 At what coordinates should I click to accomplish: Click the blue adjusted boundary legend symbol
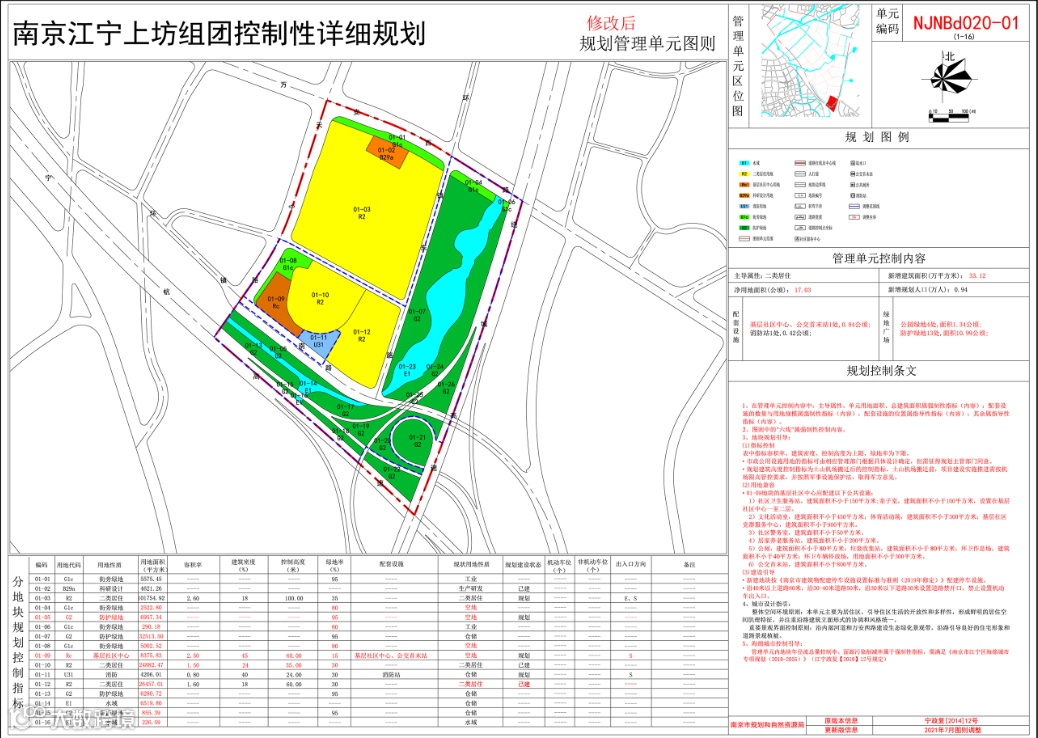coord(854,207)
